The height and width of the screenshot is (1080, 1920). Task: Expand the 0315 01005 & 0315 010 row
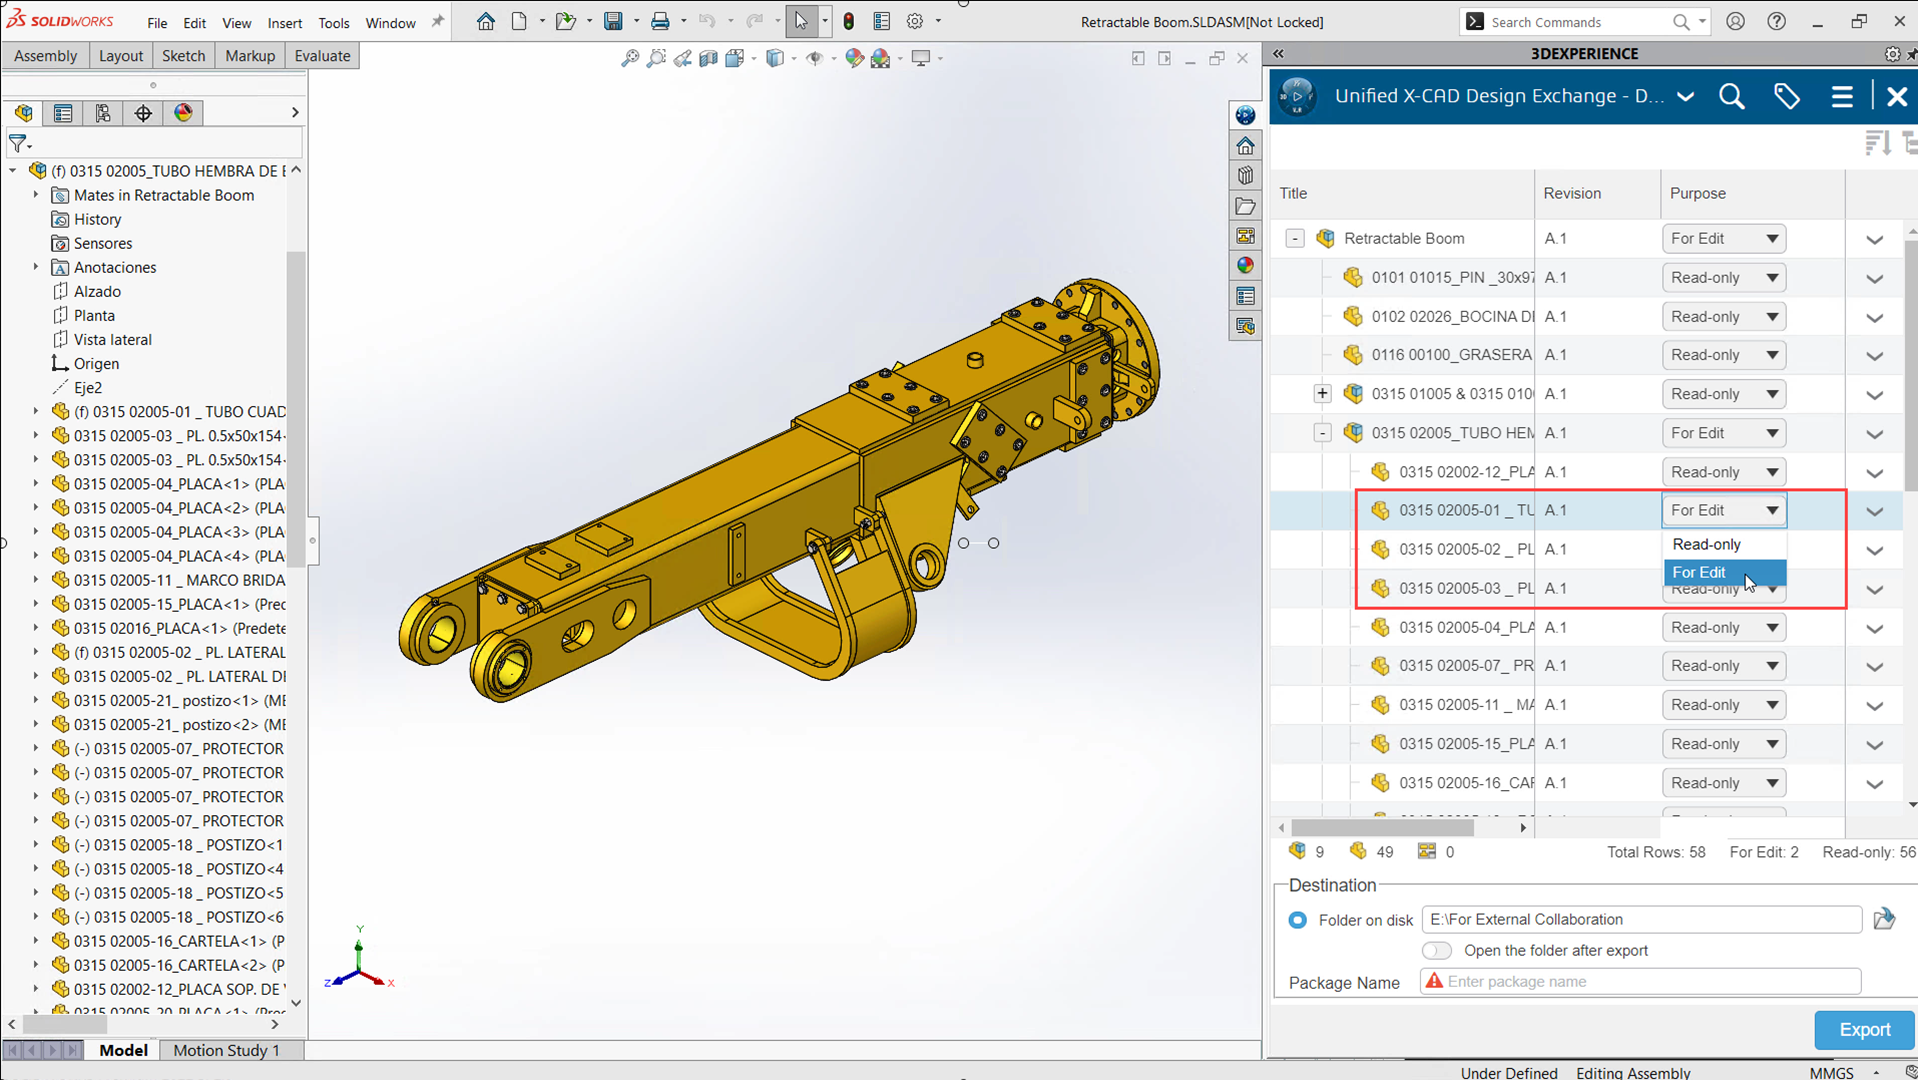point(1322,394)
